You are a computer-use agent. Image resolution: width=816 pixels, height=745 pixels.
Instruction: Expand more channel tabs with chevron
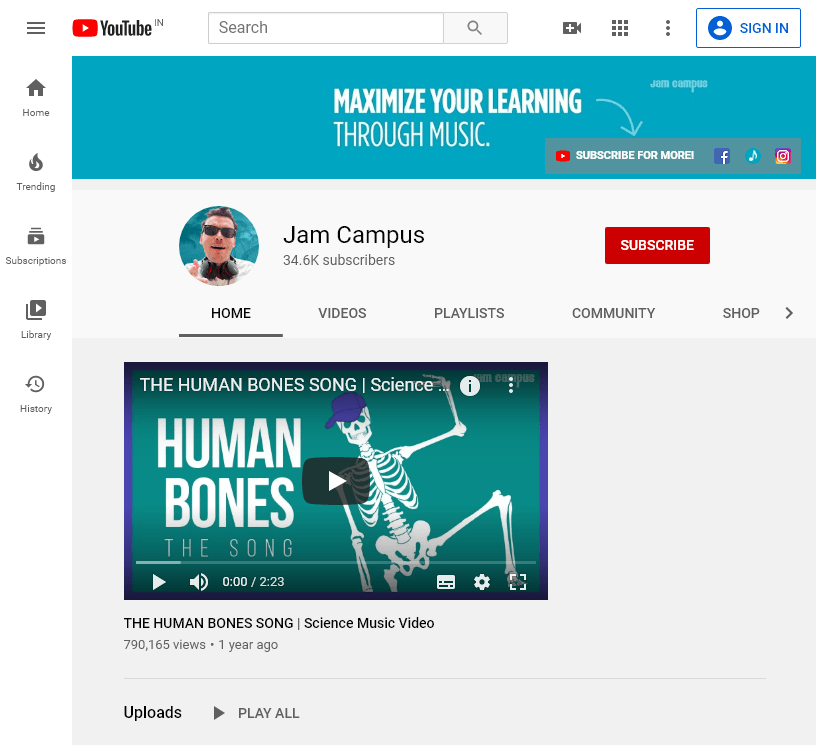click(789, 313)
